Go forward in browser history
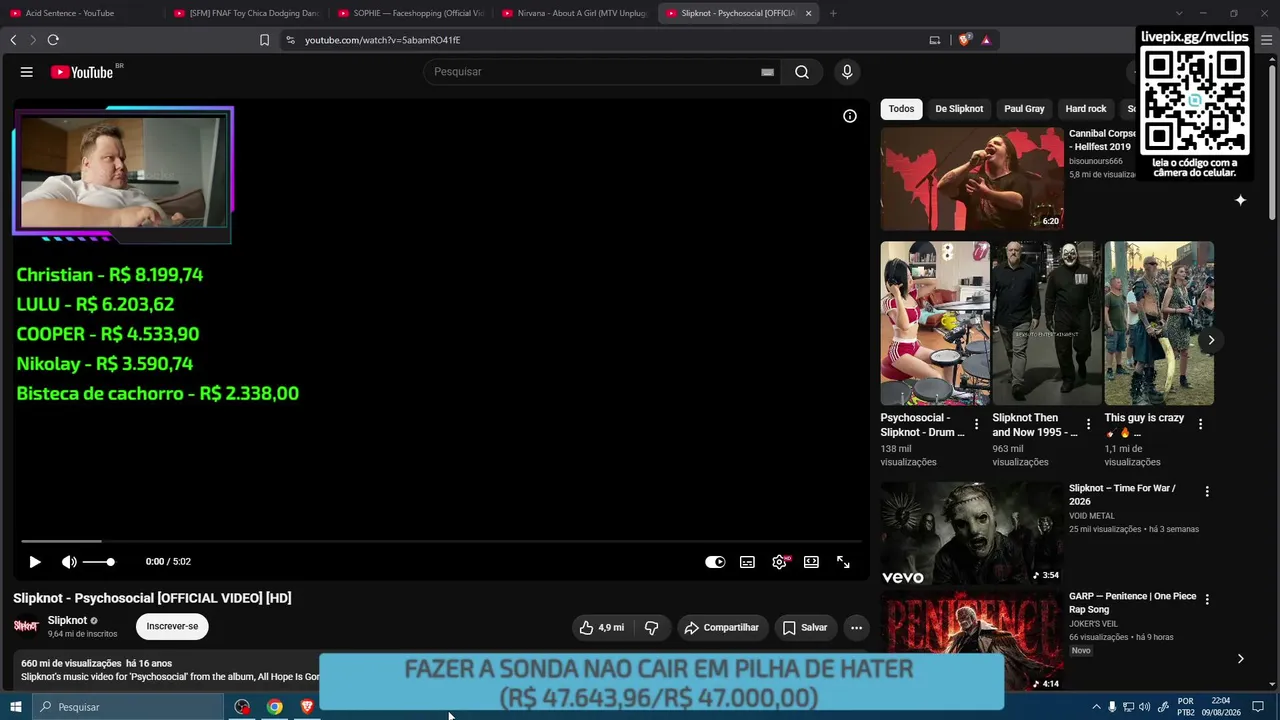 coord(32,40)
